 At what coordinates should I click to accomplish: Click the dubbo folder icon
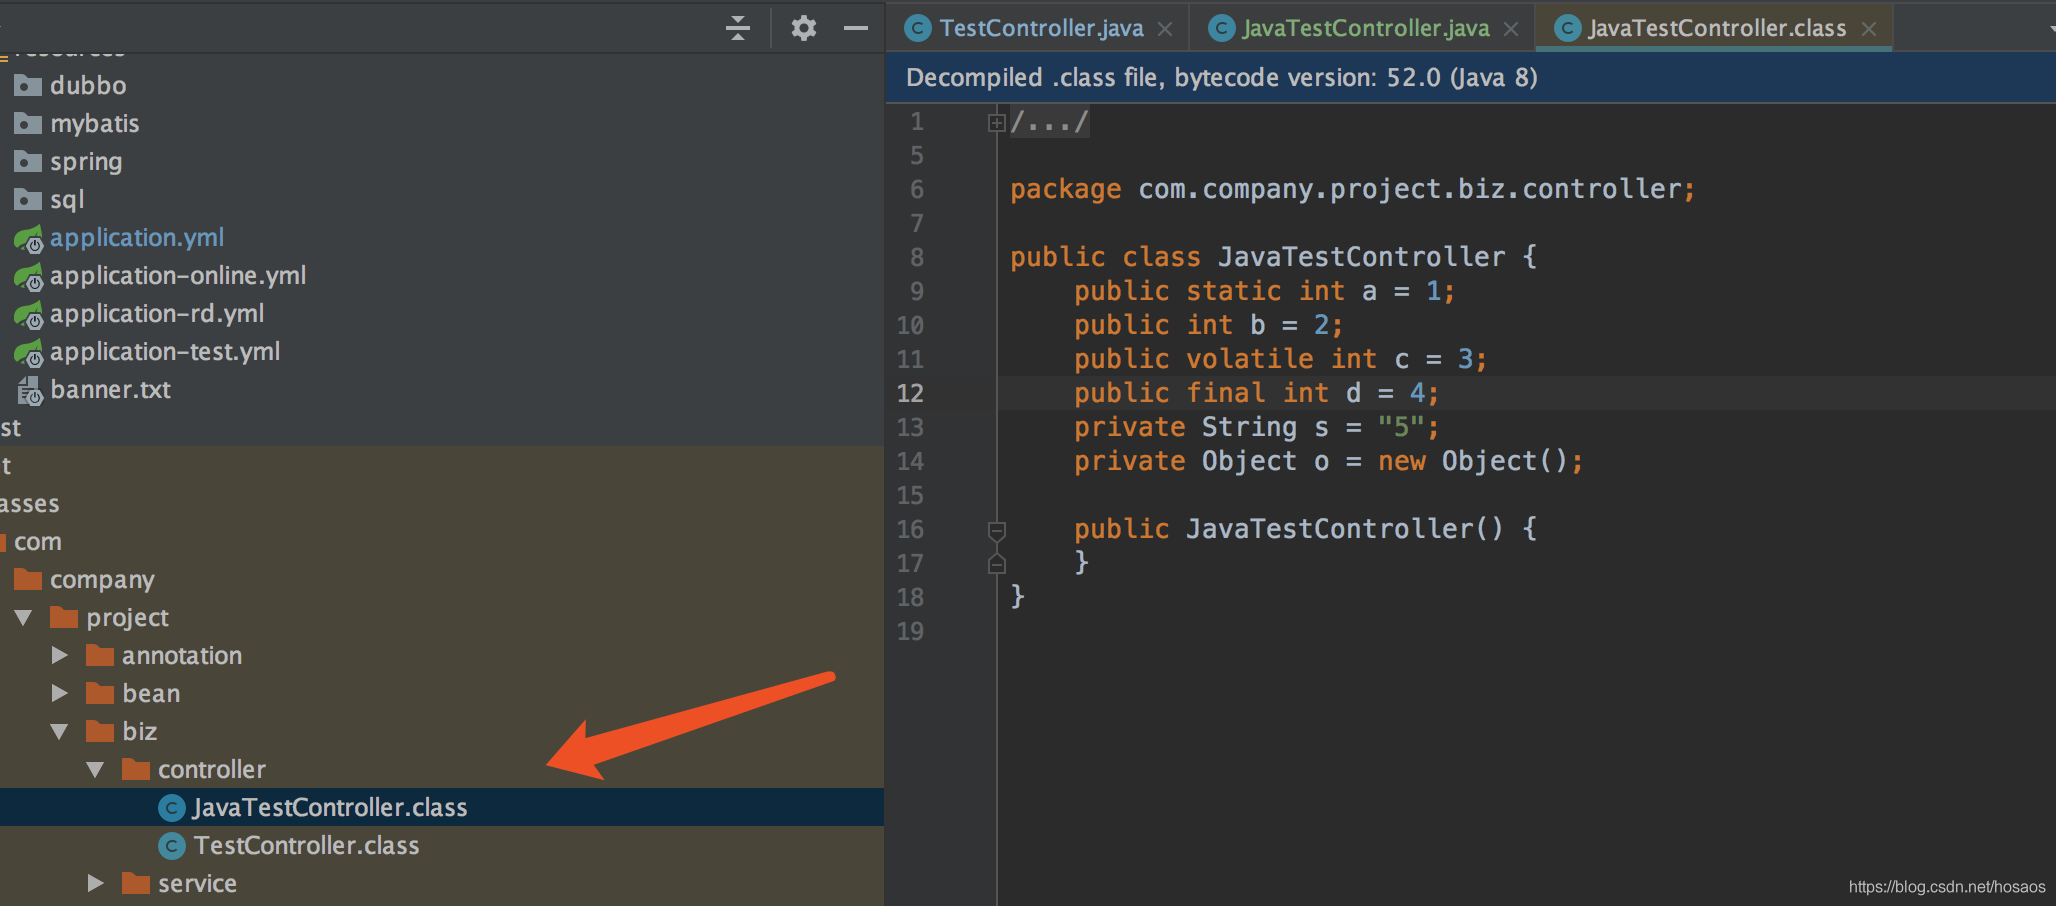point(28,86)
